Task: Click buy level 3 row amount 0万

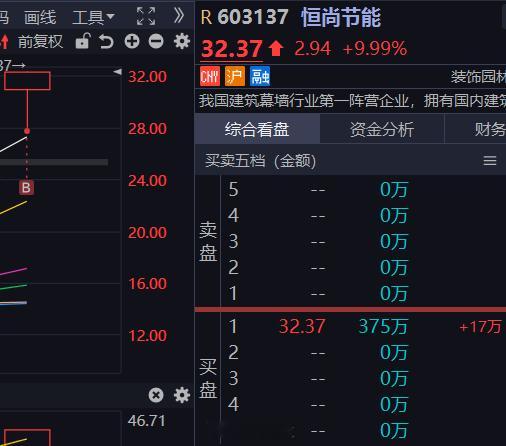Action: 394,379
